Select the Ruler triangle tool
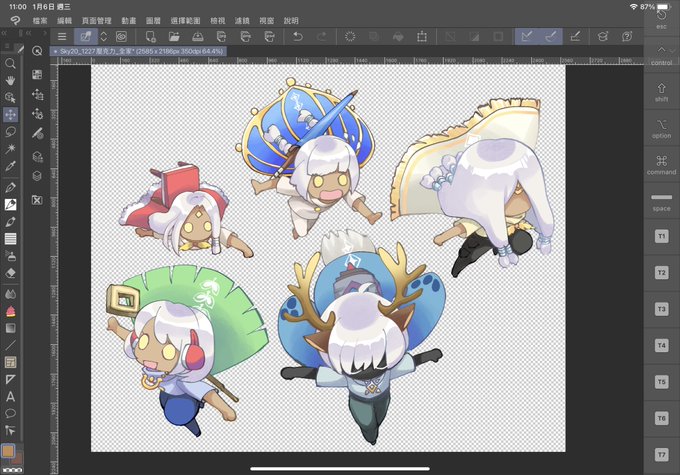Screen dimensions: 680x475 point(10,380)
